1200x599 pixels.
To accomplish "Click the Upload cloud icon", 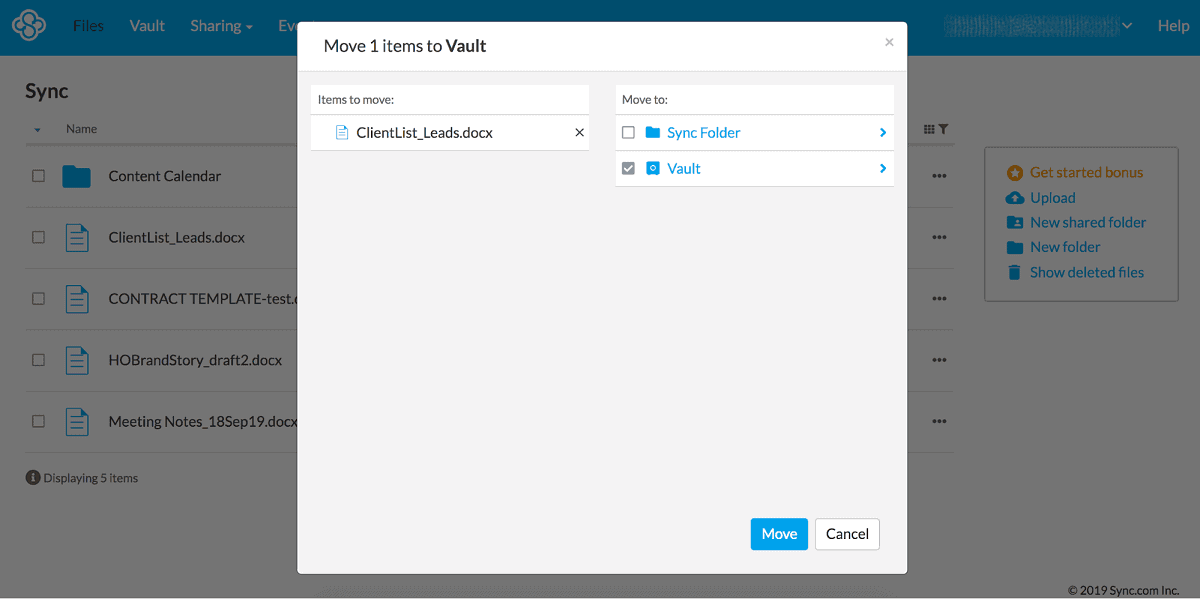I will (1016, 197).
